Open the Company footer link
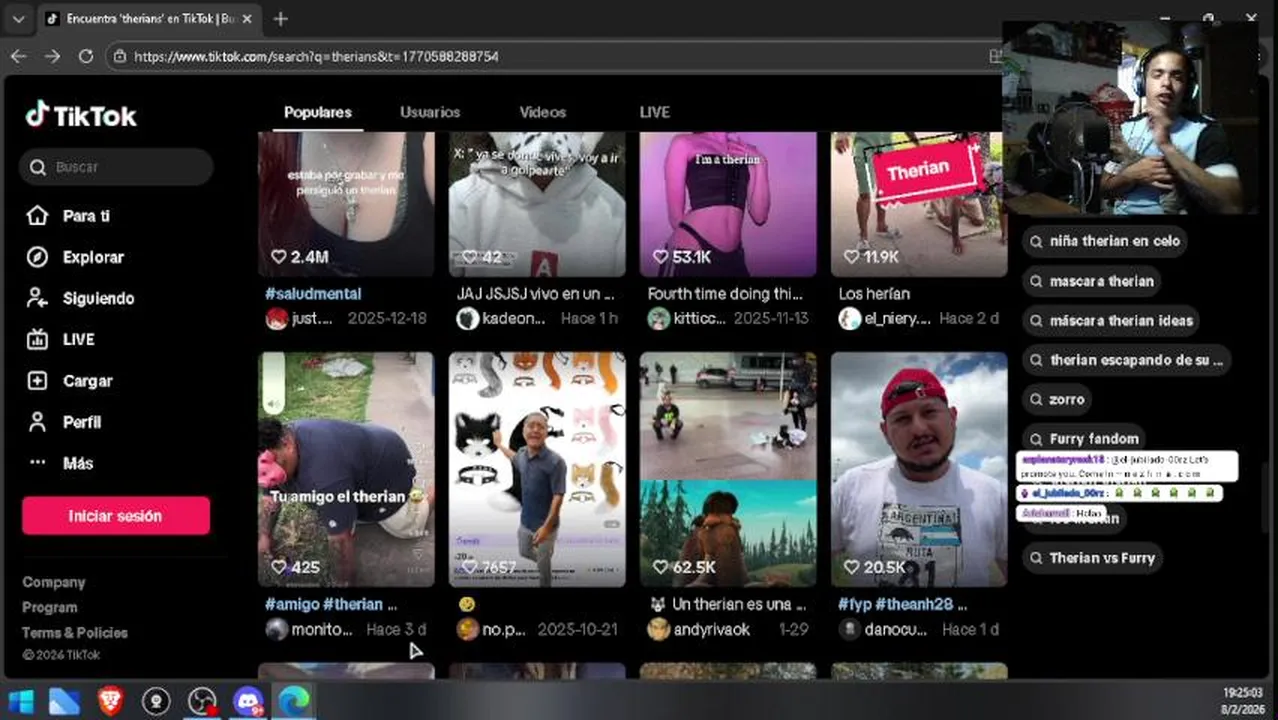Viewport: 1278px width, 720px height. point(54,582)
